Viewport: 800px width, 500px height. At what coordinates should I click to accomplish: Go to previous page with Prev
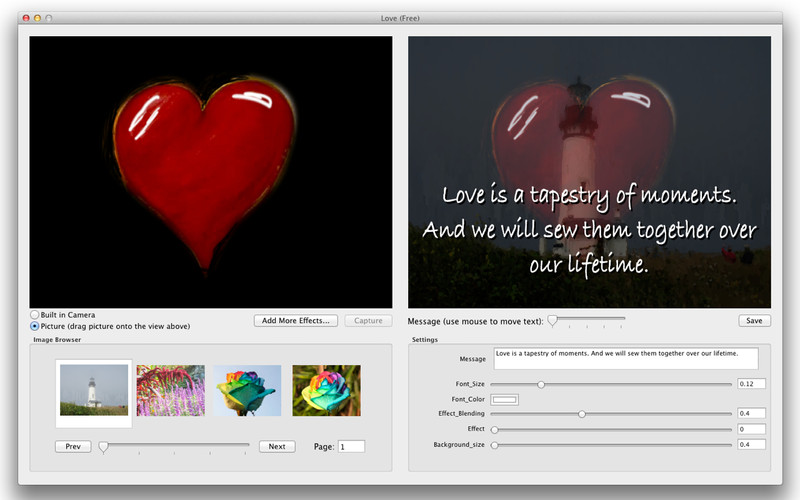pos(73,446)
